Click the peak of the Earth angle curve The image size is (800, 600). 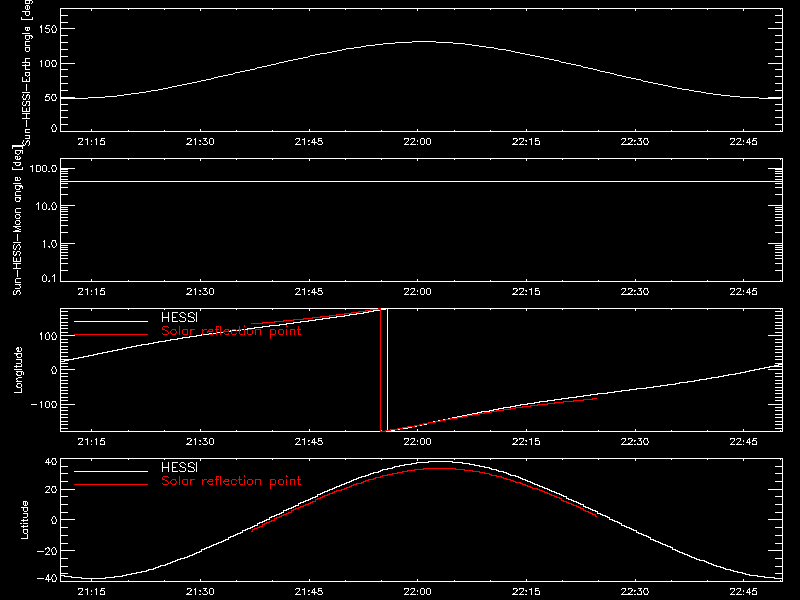(x=423, y=42)
